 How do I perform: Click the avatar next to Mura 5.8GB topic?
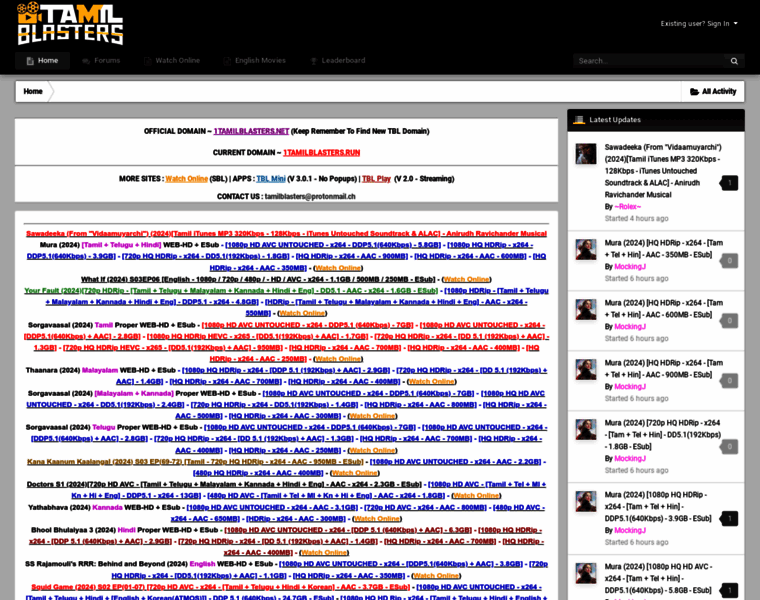pyautogui.click(x=586, y=573)
